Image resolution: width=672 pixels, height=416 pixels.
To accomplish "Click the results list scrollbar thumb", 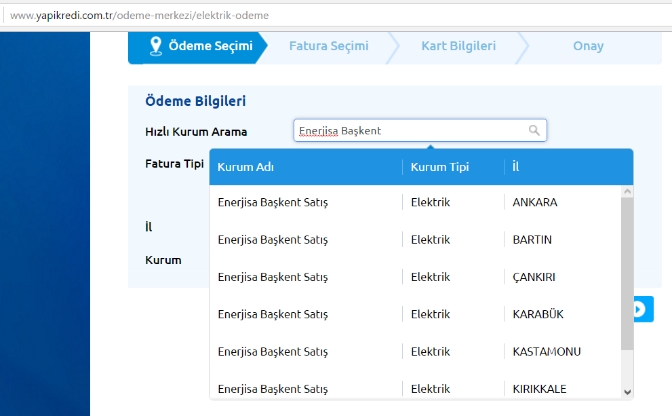I will tap(627, 273).
